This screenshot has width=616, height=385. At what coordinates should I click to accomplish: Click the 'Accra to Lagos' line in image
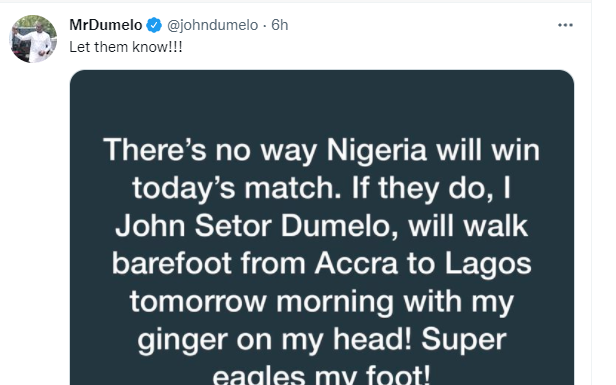click(x=423, y=264)
